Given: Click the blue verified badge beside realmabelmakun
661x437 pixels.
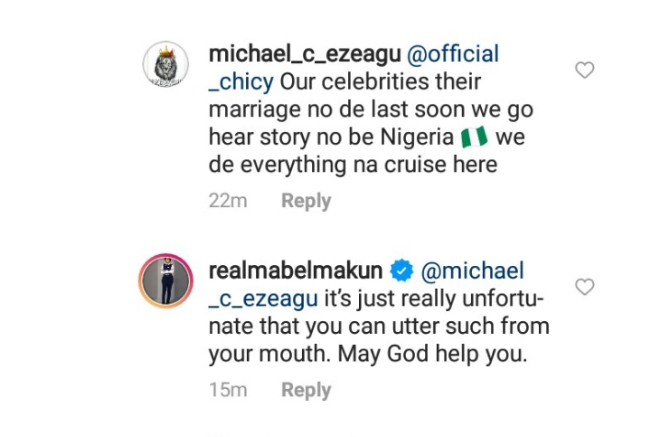Looking at the screenshot, I should 402,272.
